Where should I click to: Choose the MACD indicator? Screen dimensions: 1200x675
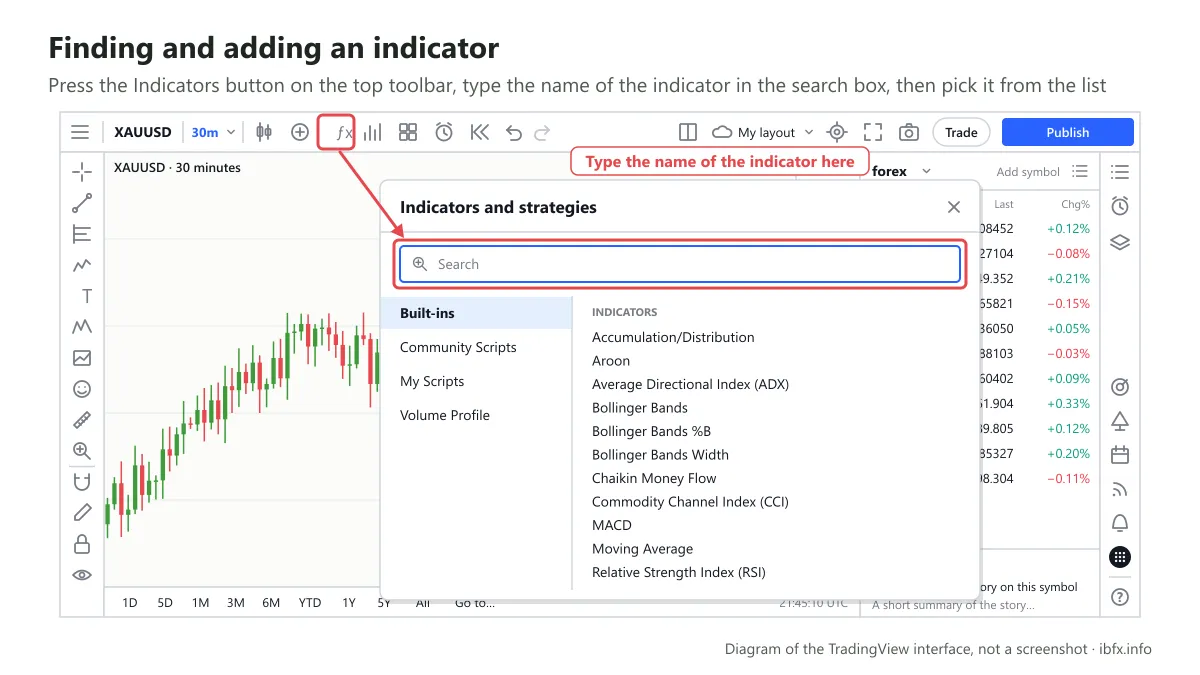tap(612, 525)
